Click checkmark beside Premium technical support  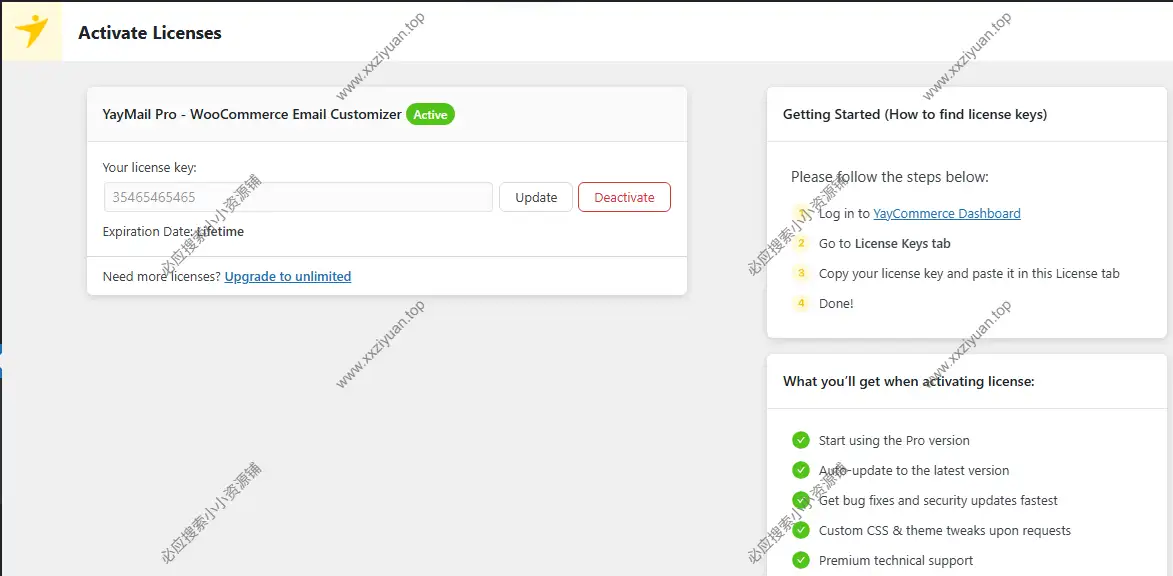point(800,560)
